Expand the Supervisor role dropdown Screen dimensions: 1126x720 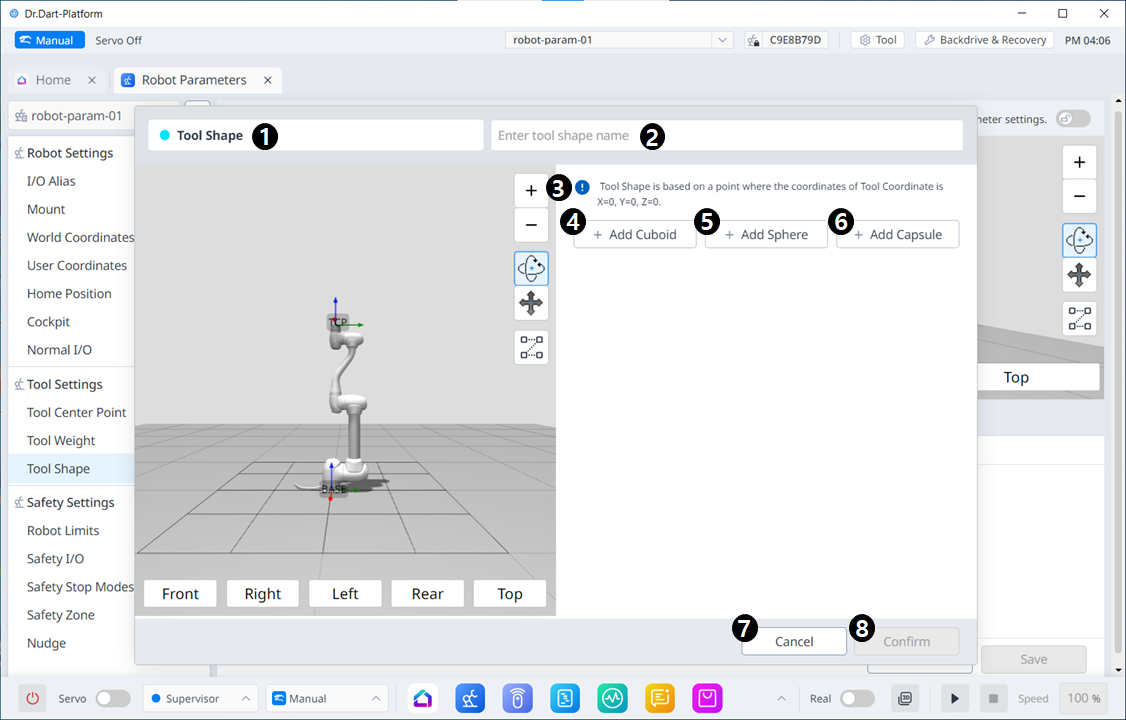pyautogui.click(x=200, y=698)
